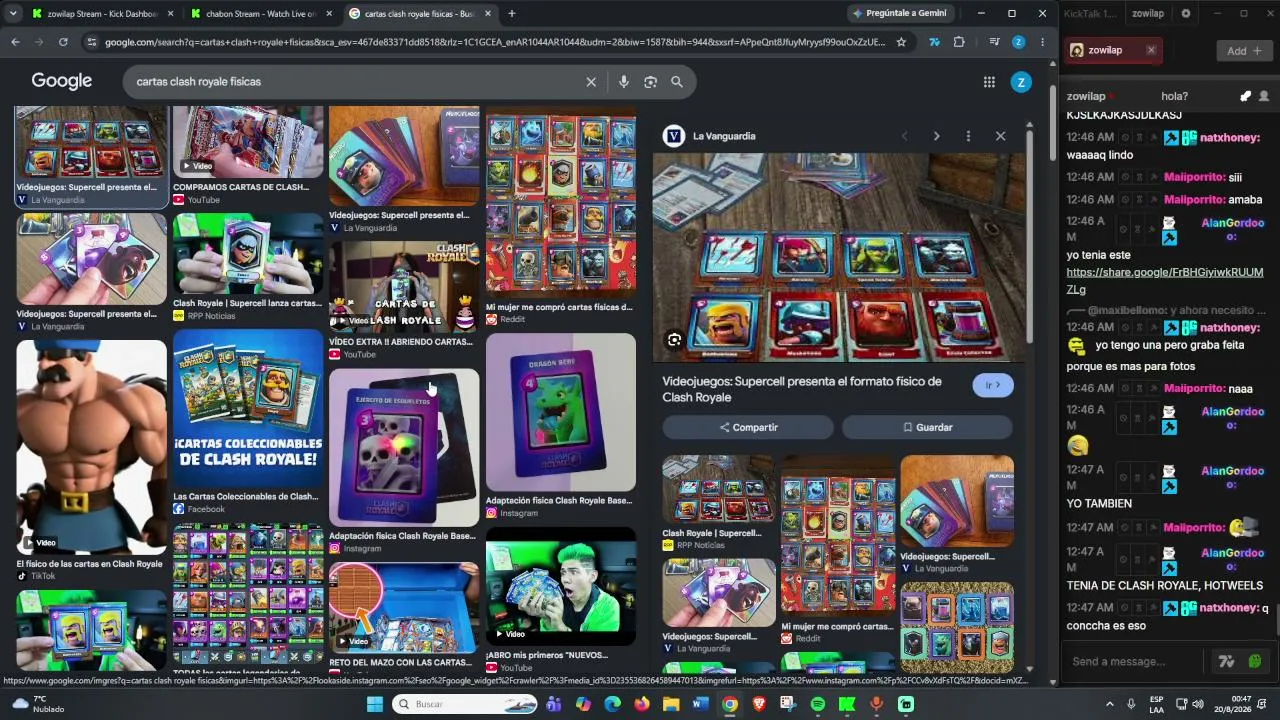Select the KickTalk tab in the title bar
The height and width of the screenshot is (720, 1280).
click(x=1090, y=14)
